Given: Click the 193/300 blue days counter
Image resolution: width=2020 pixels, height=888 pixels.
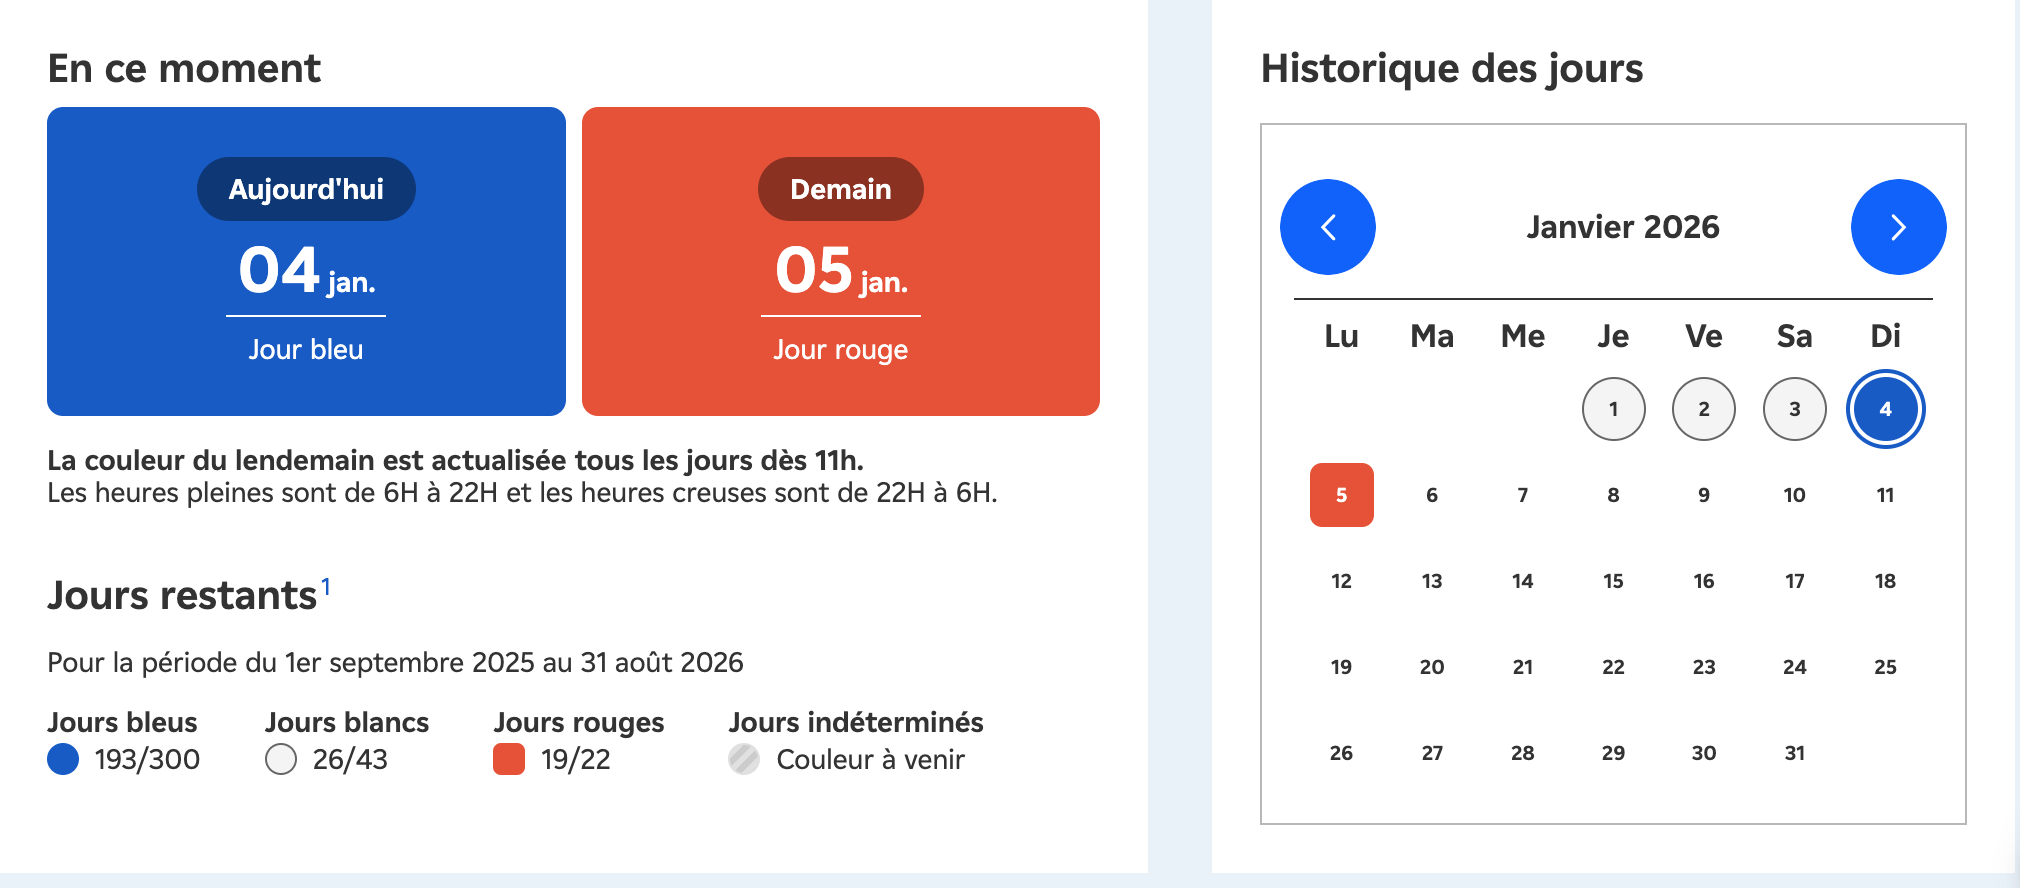Looking at the screenshot, I should pyautogui.click(x=146, y=760).
